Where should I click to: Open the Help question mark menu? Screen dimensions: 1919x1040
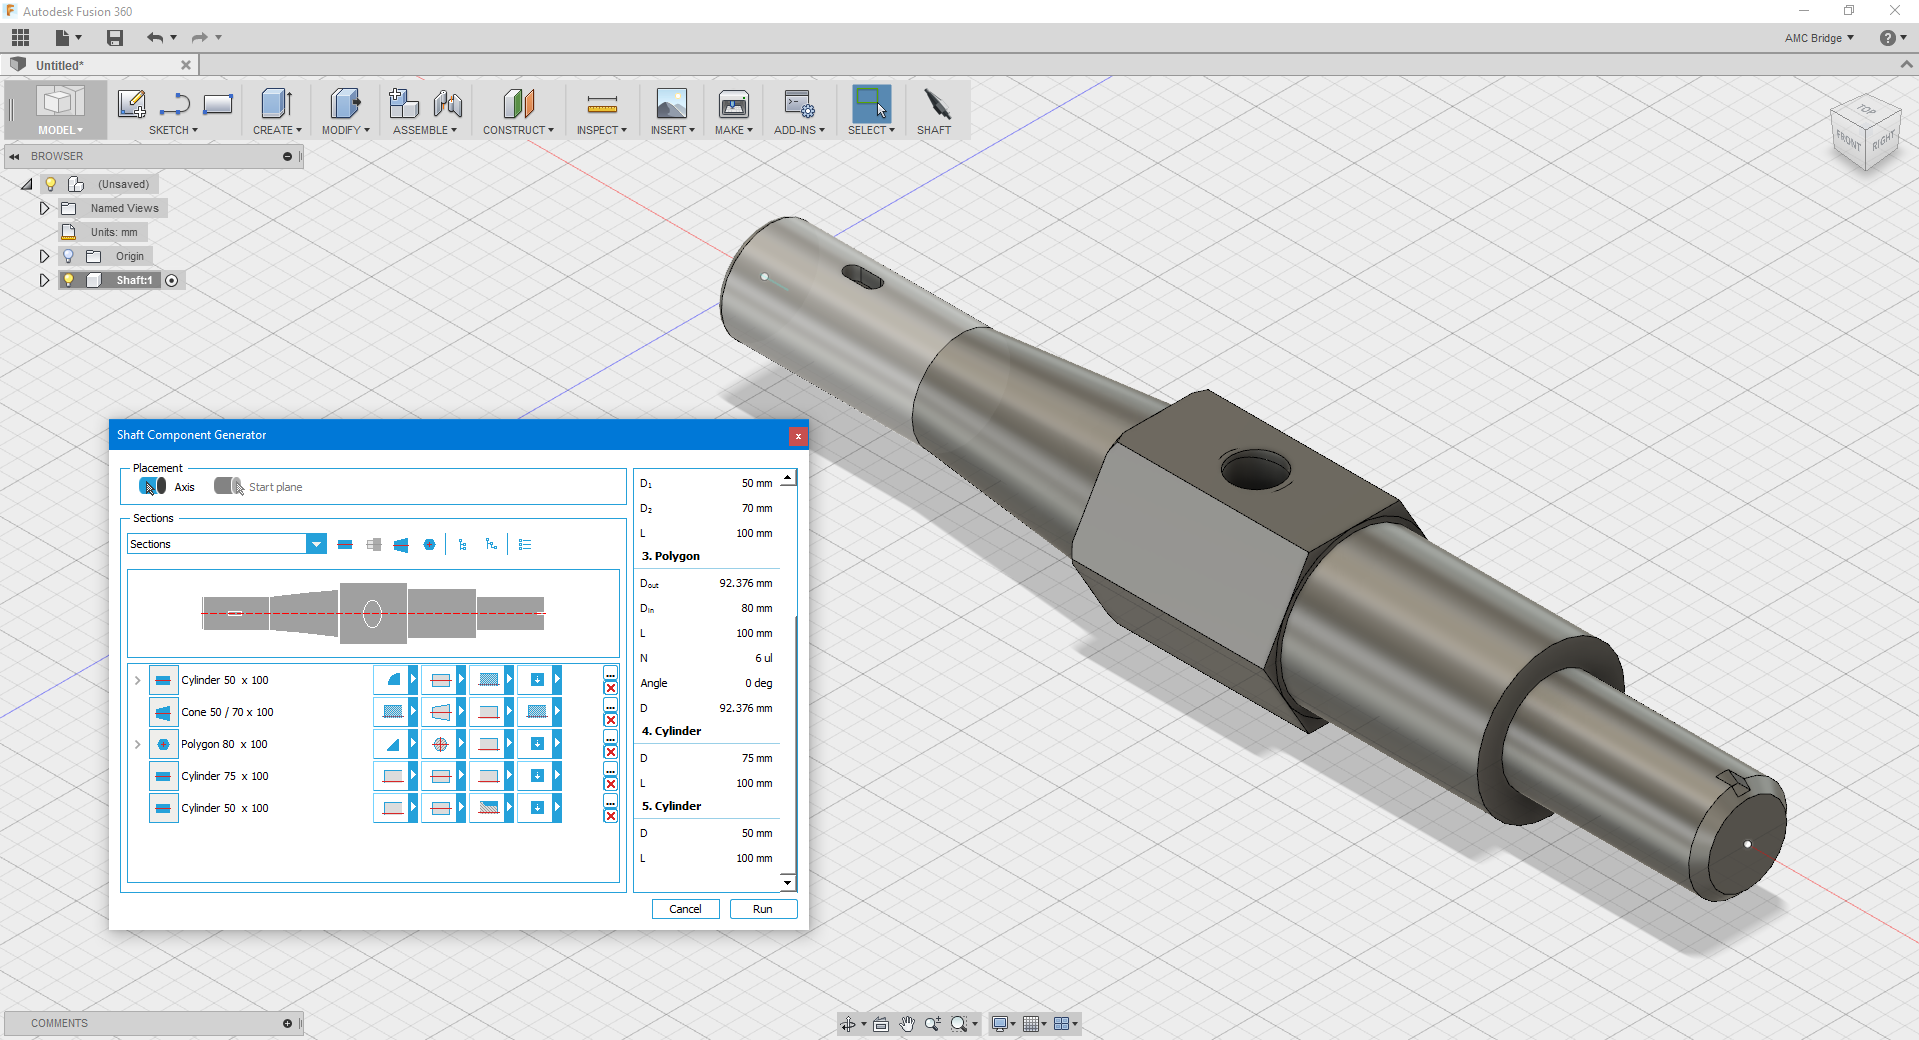point(1892,38)
